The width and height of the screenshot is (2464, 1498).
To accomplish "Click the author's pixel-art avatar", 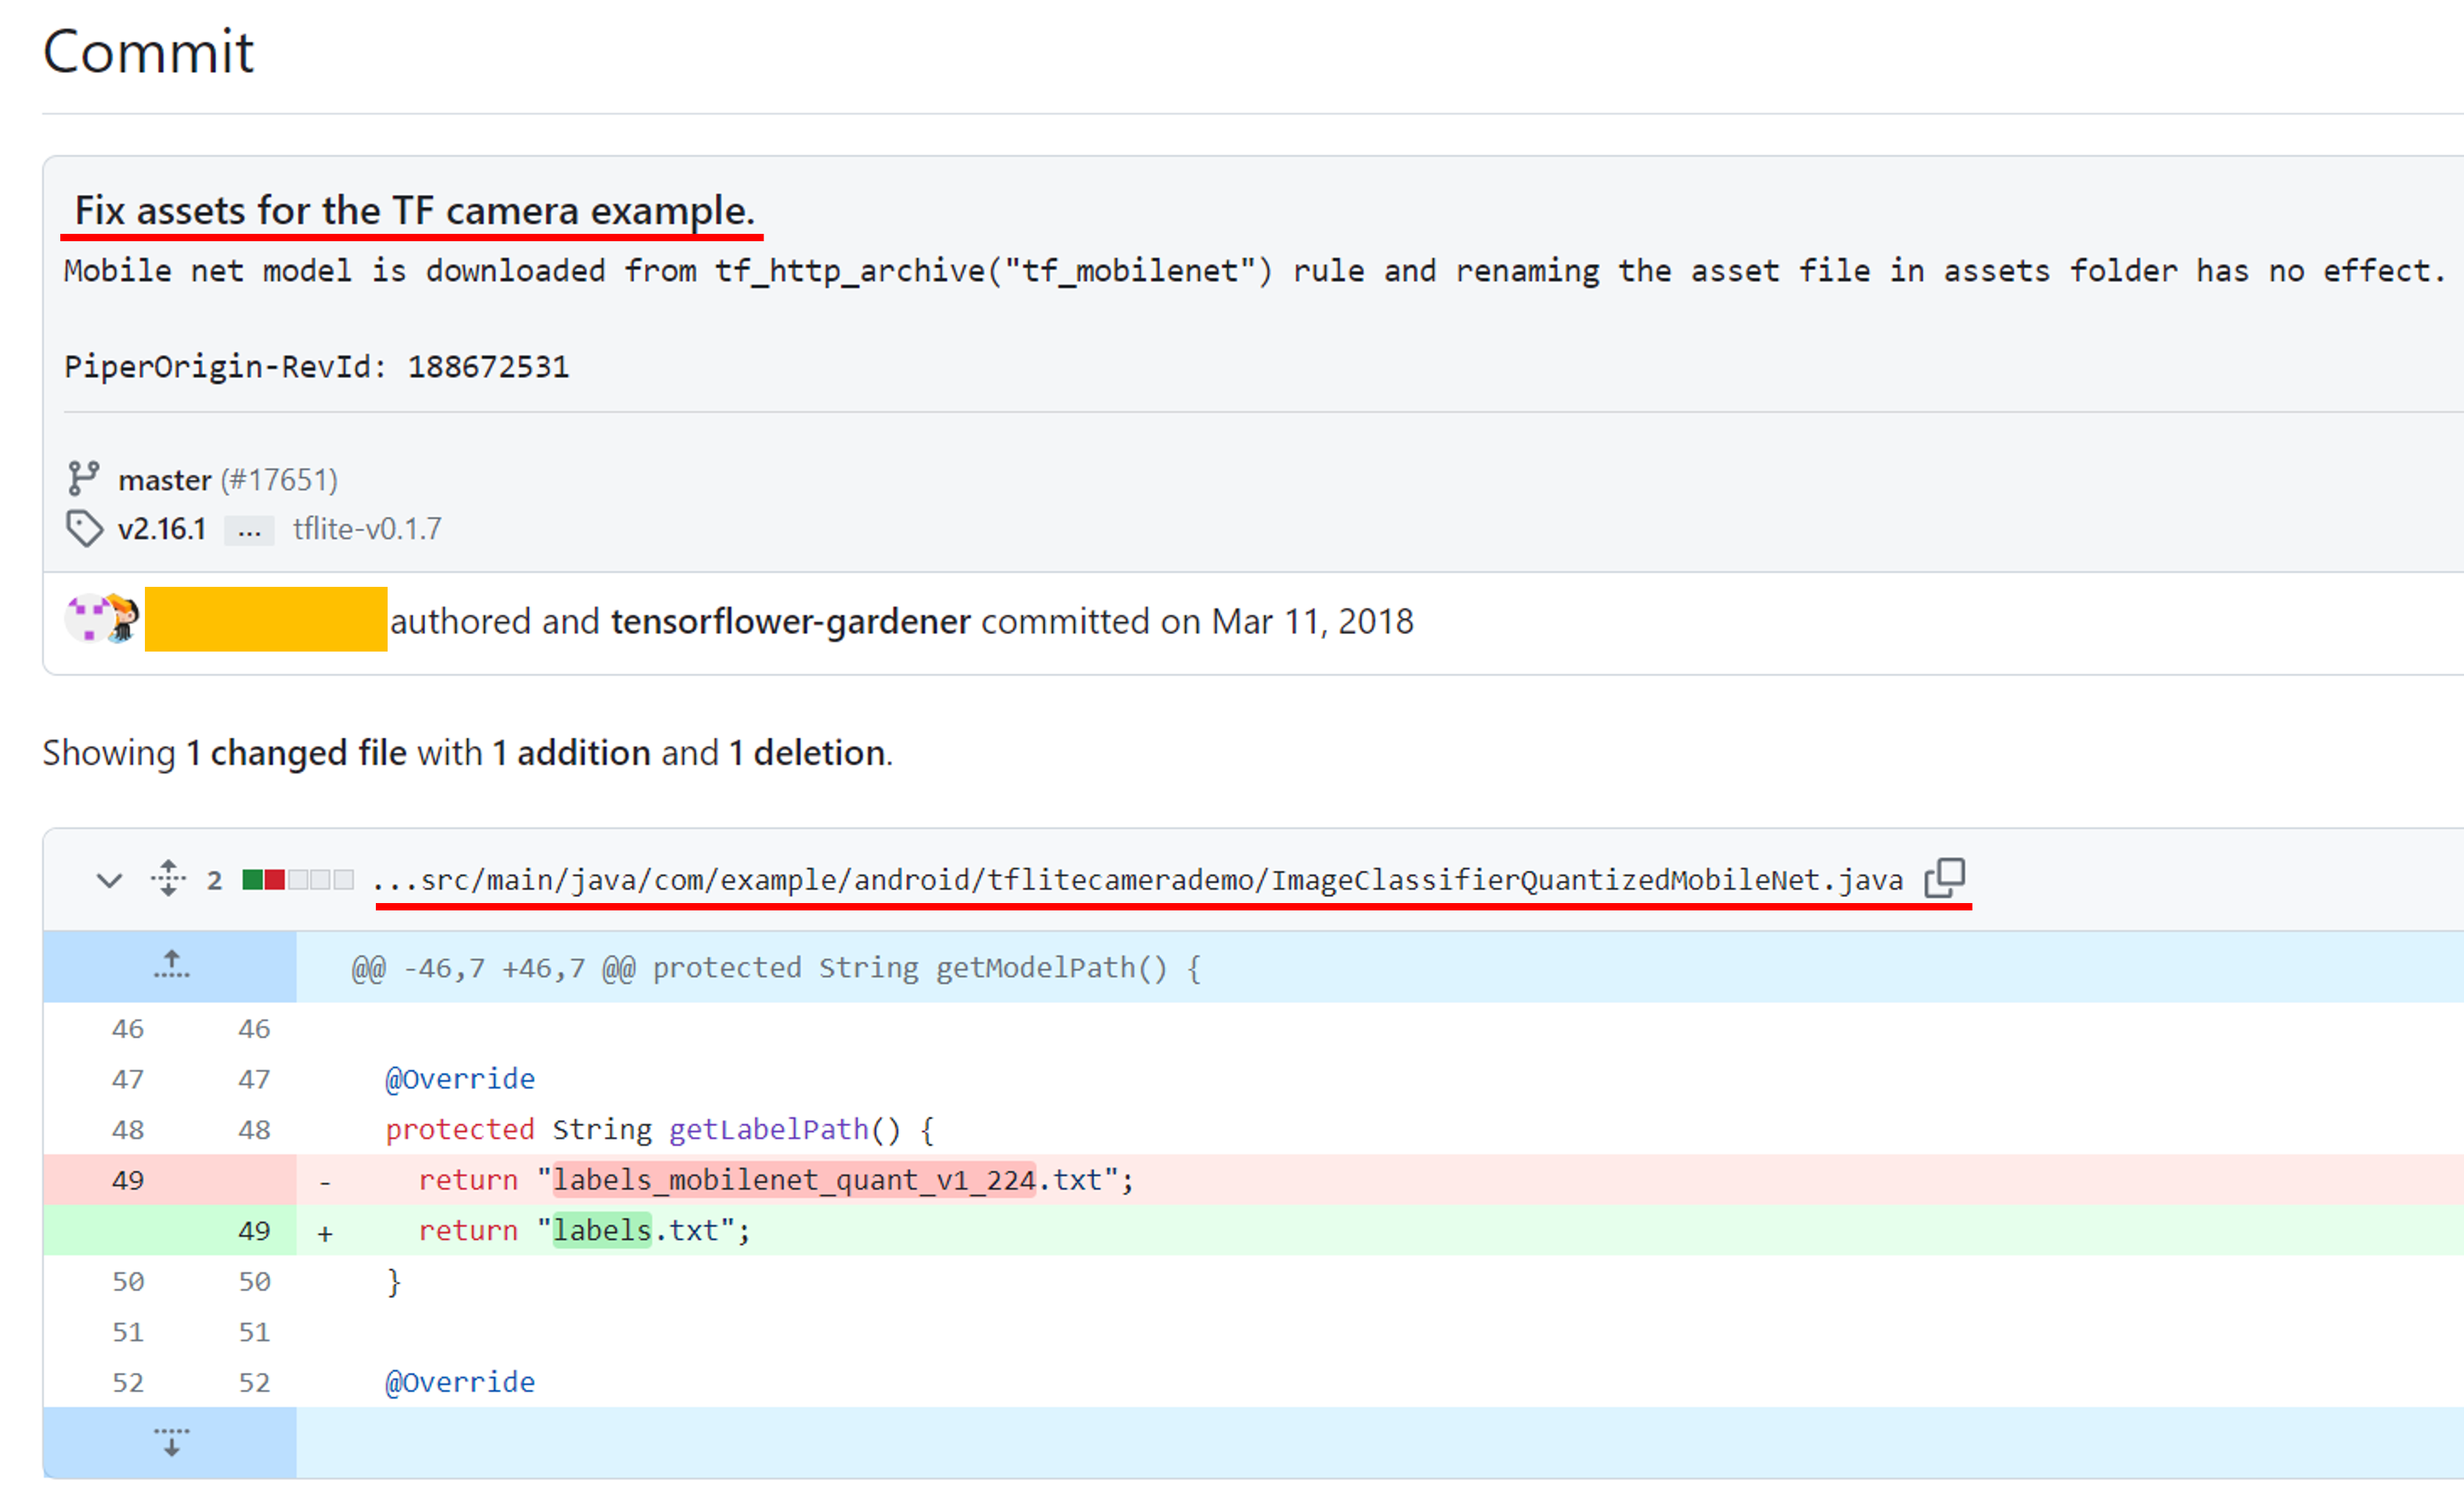I will click(x=87, y=619).
